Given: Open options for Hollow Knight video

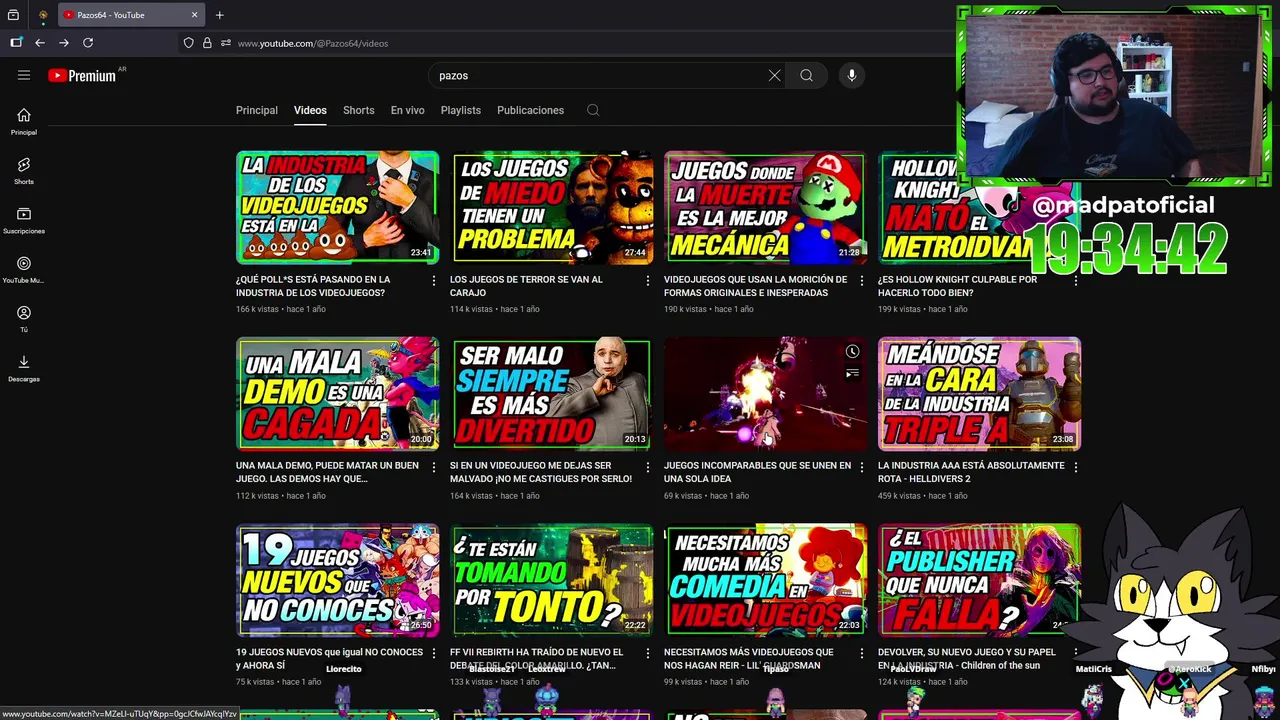Looking at the screenshot, I should (1075, 281).
